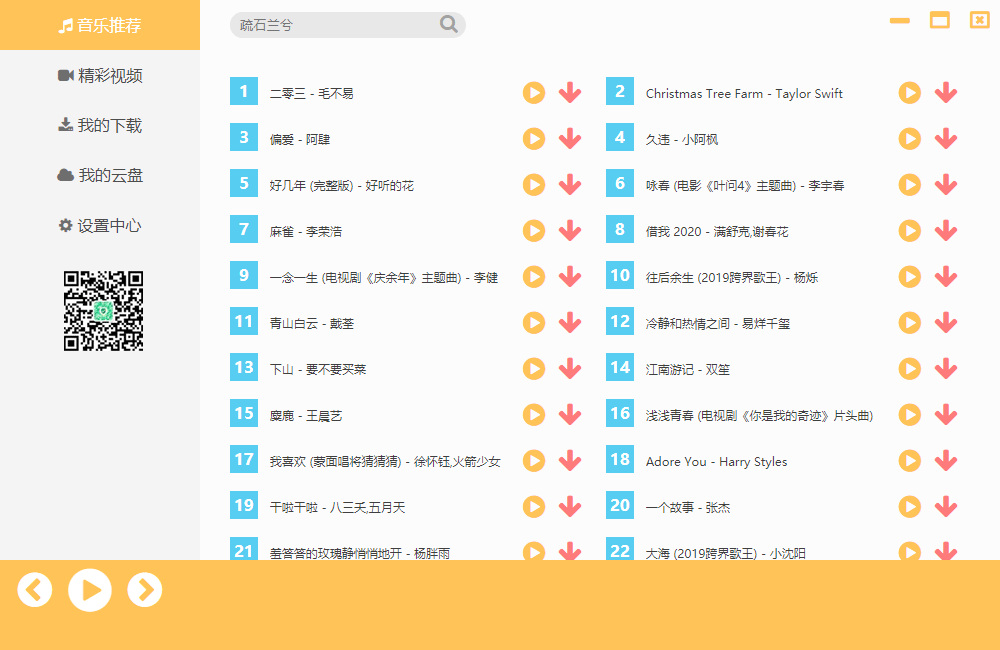Play 二零三 by 毛不易
The height and width of the screenshot is (650, 1000).
point(533,92)
